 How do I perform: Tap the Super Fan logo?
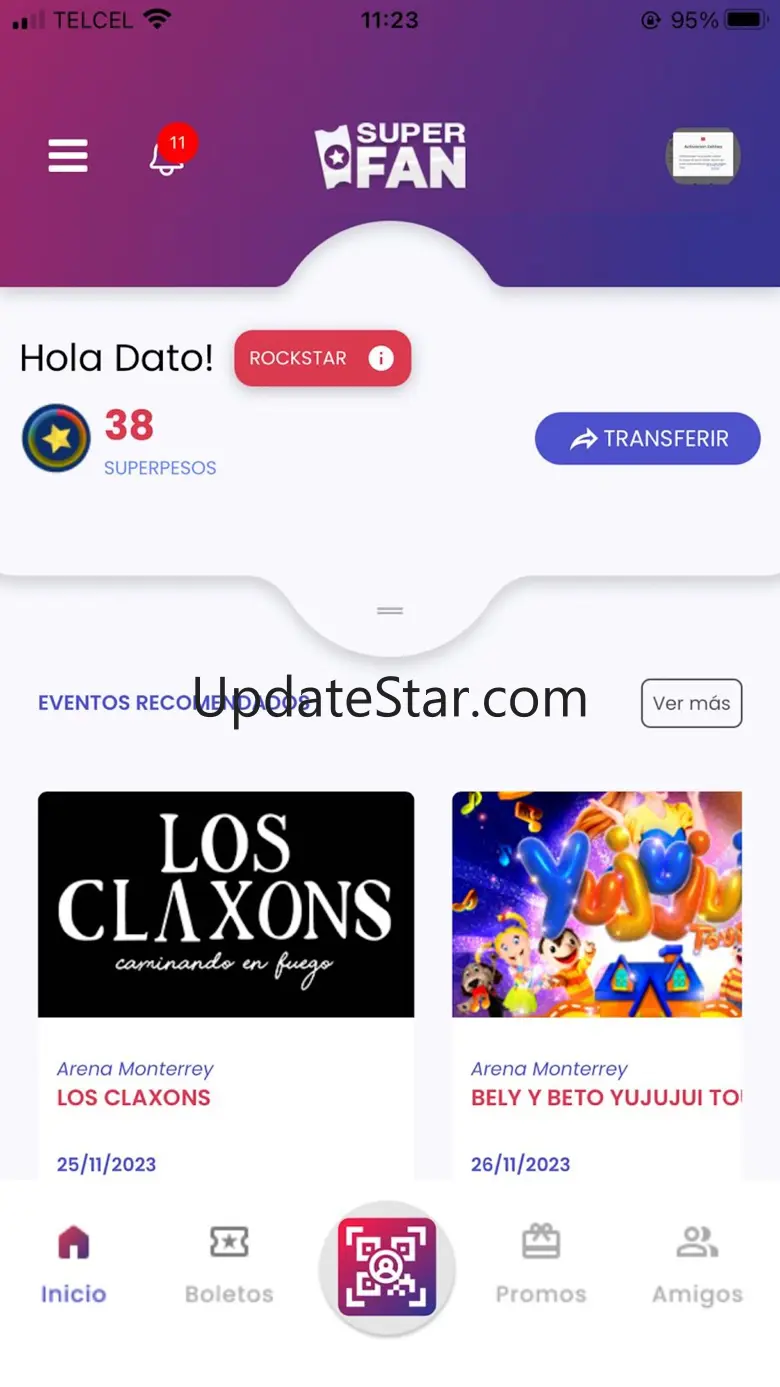click(390, 156)
